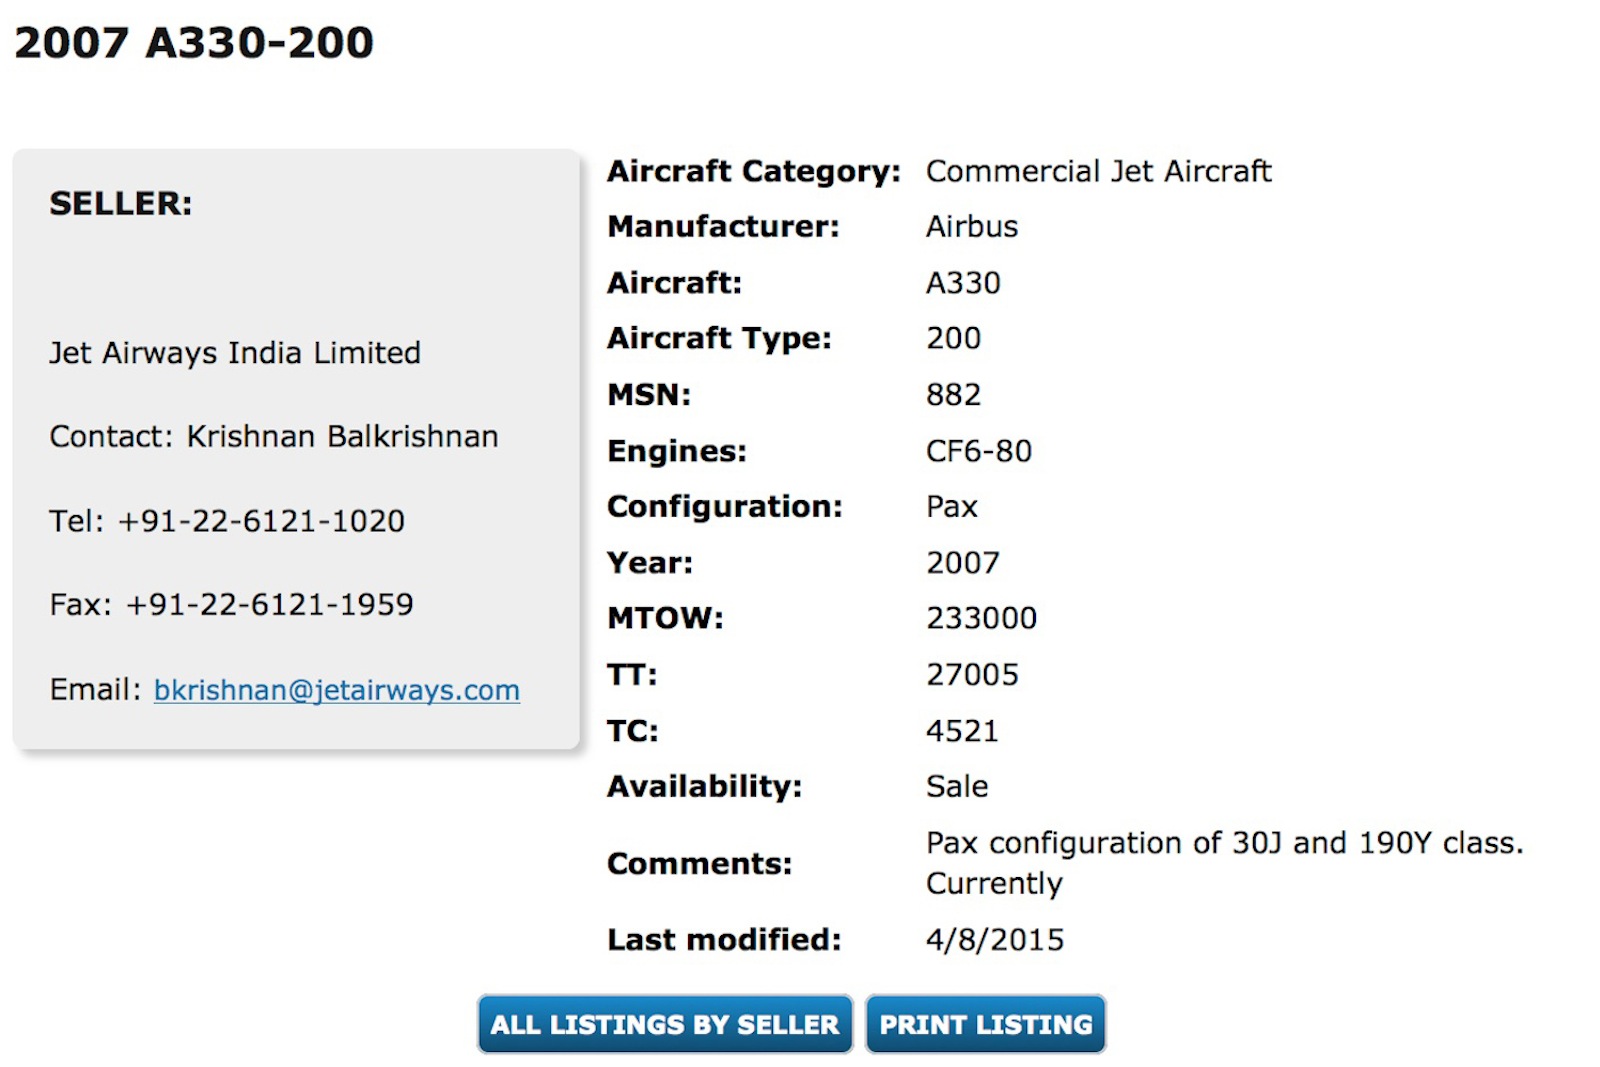Click the contact name Krishnan Balkrishnan
The image size is (1600, 1067).
[342, 437]
